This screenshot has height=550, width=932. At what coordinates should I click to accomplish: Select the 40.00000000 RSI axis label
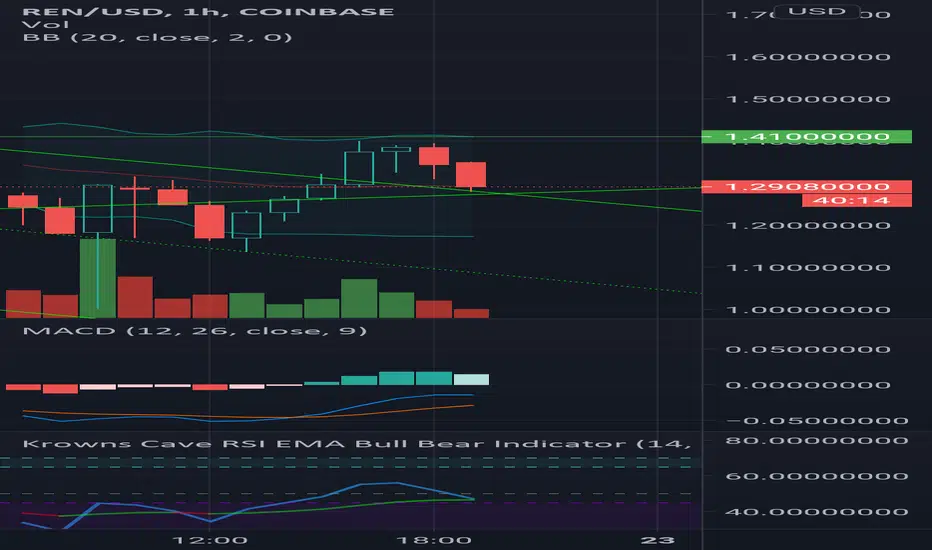click(817, 512)
